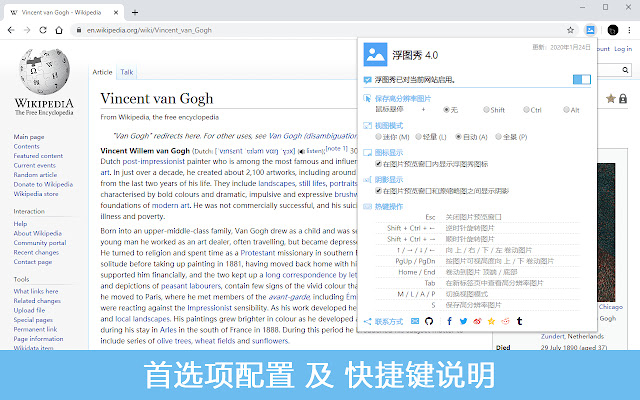Close the Vincent van Gogh browser tab
The width and height of the screenshot is (640, 400).
(x=116, y=12)
